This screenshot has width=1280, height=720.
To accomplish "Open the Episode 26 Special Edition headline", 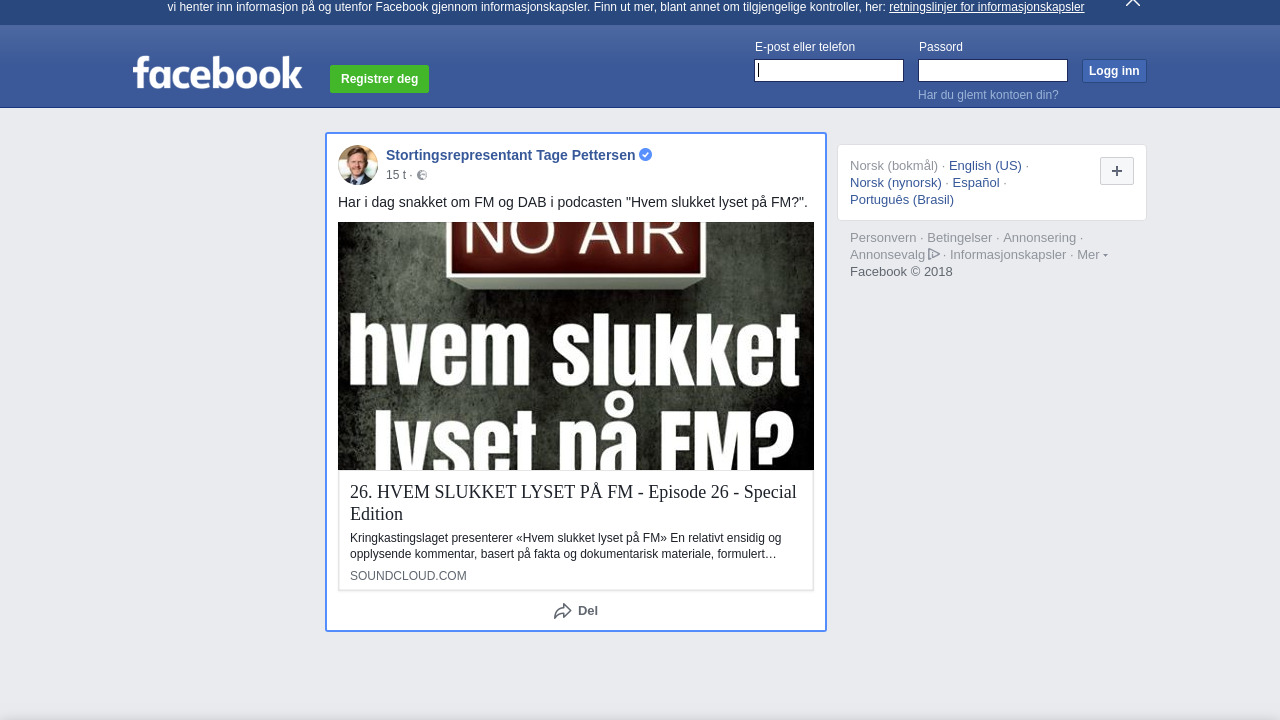I will pos(573,503).
